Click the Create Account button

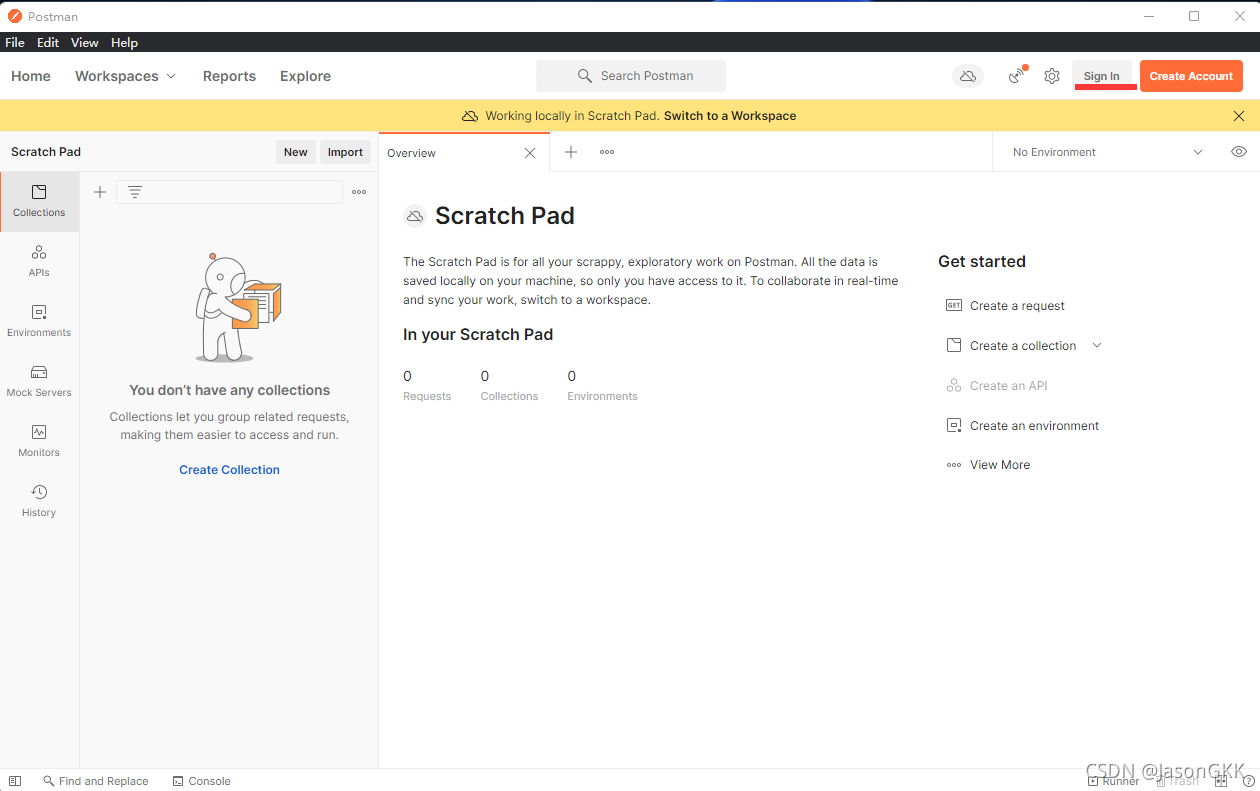pyautogui.click(x=1191, y=76)
